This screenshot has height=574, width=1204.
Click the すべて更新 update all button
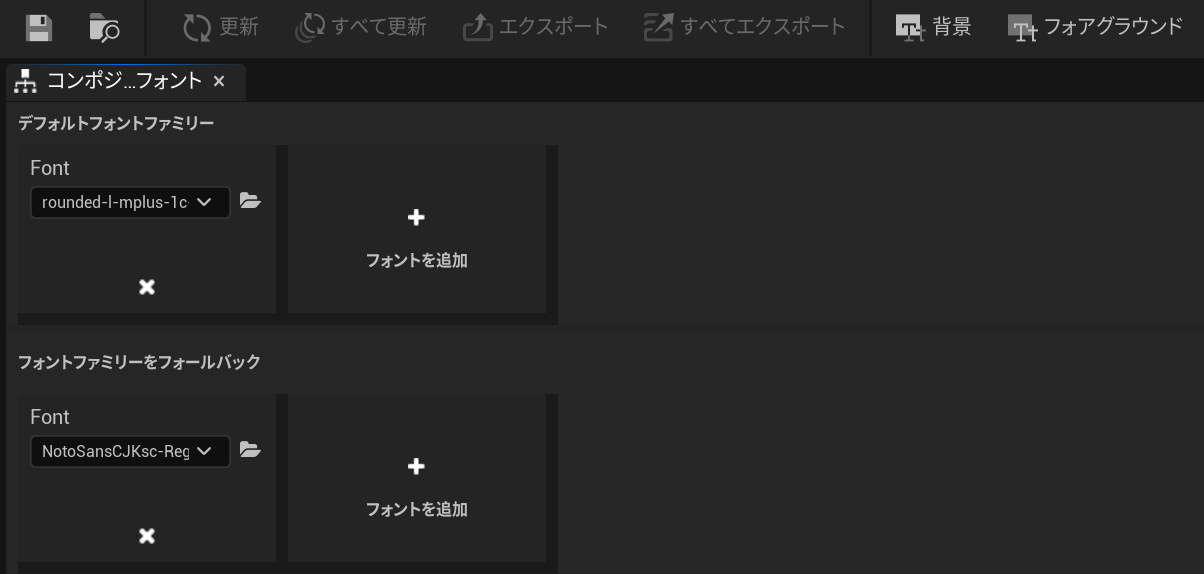tap(362, 28)
